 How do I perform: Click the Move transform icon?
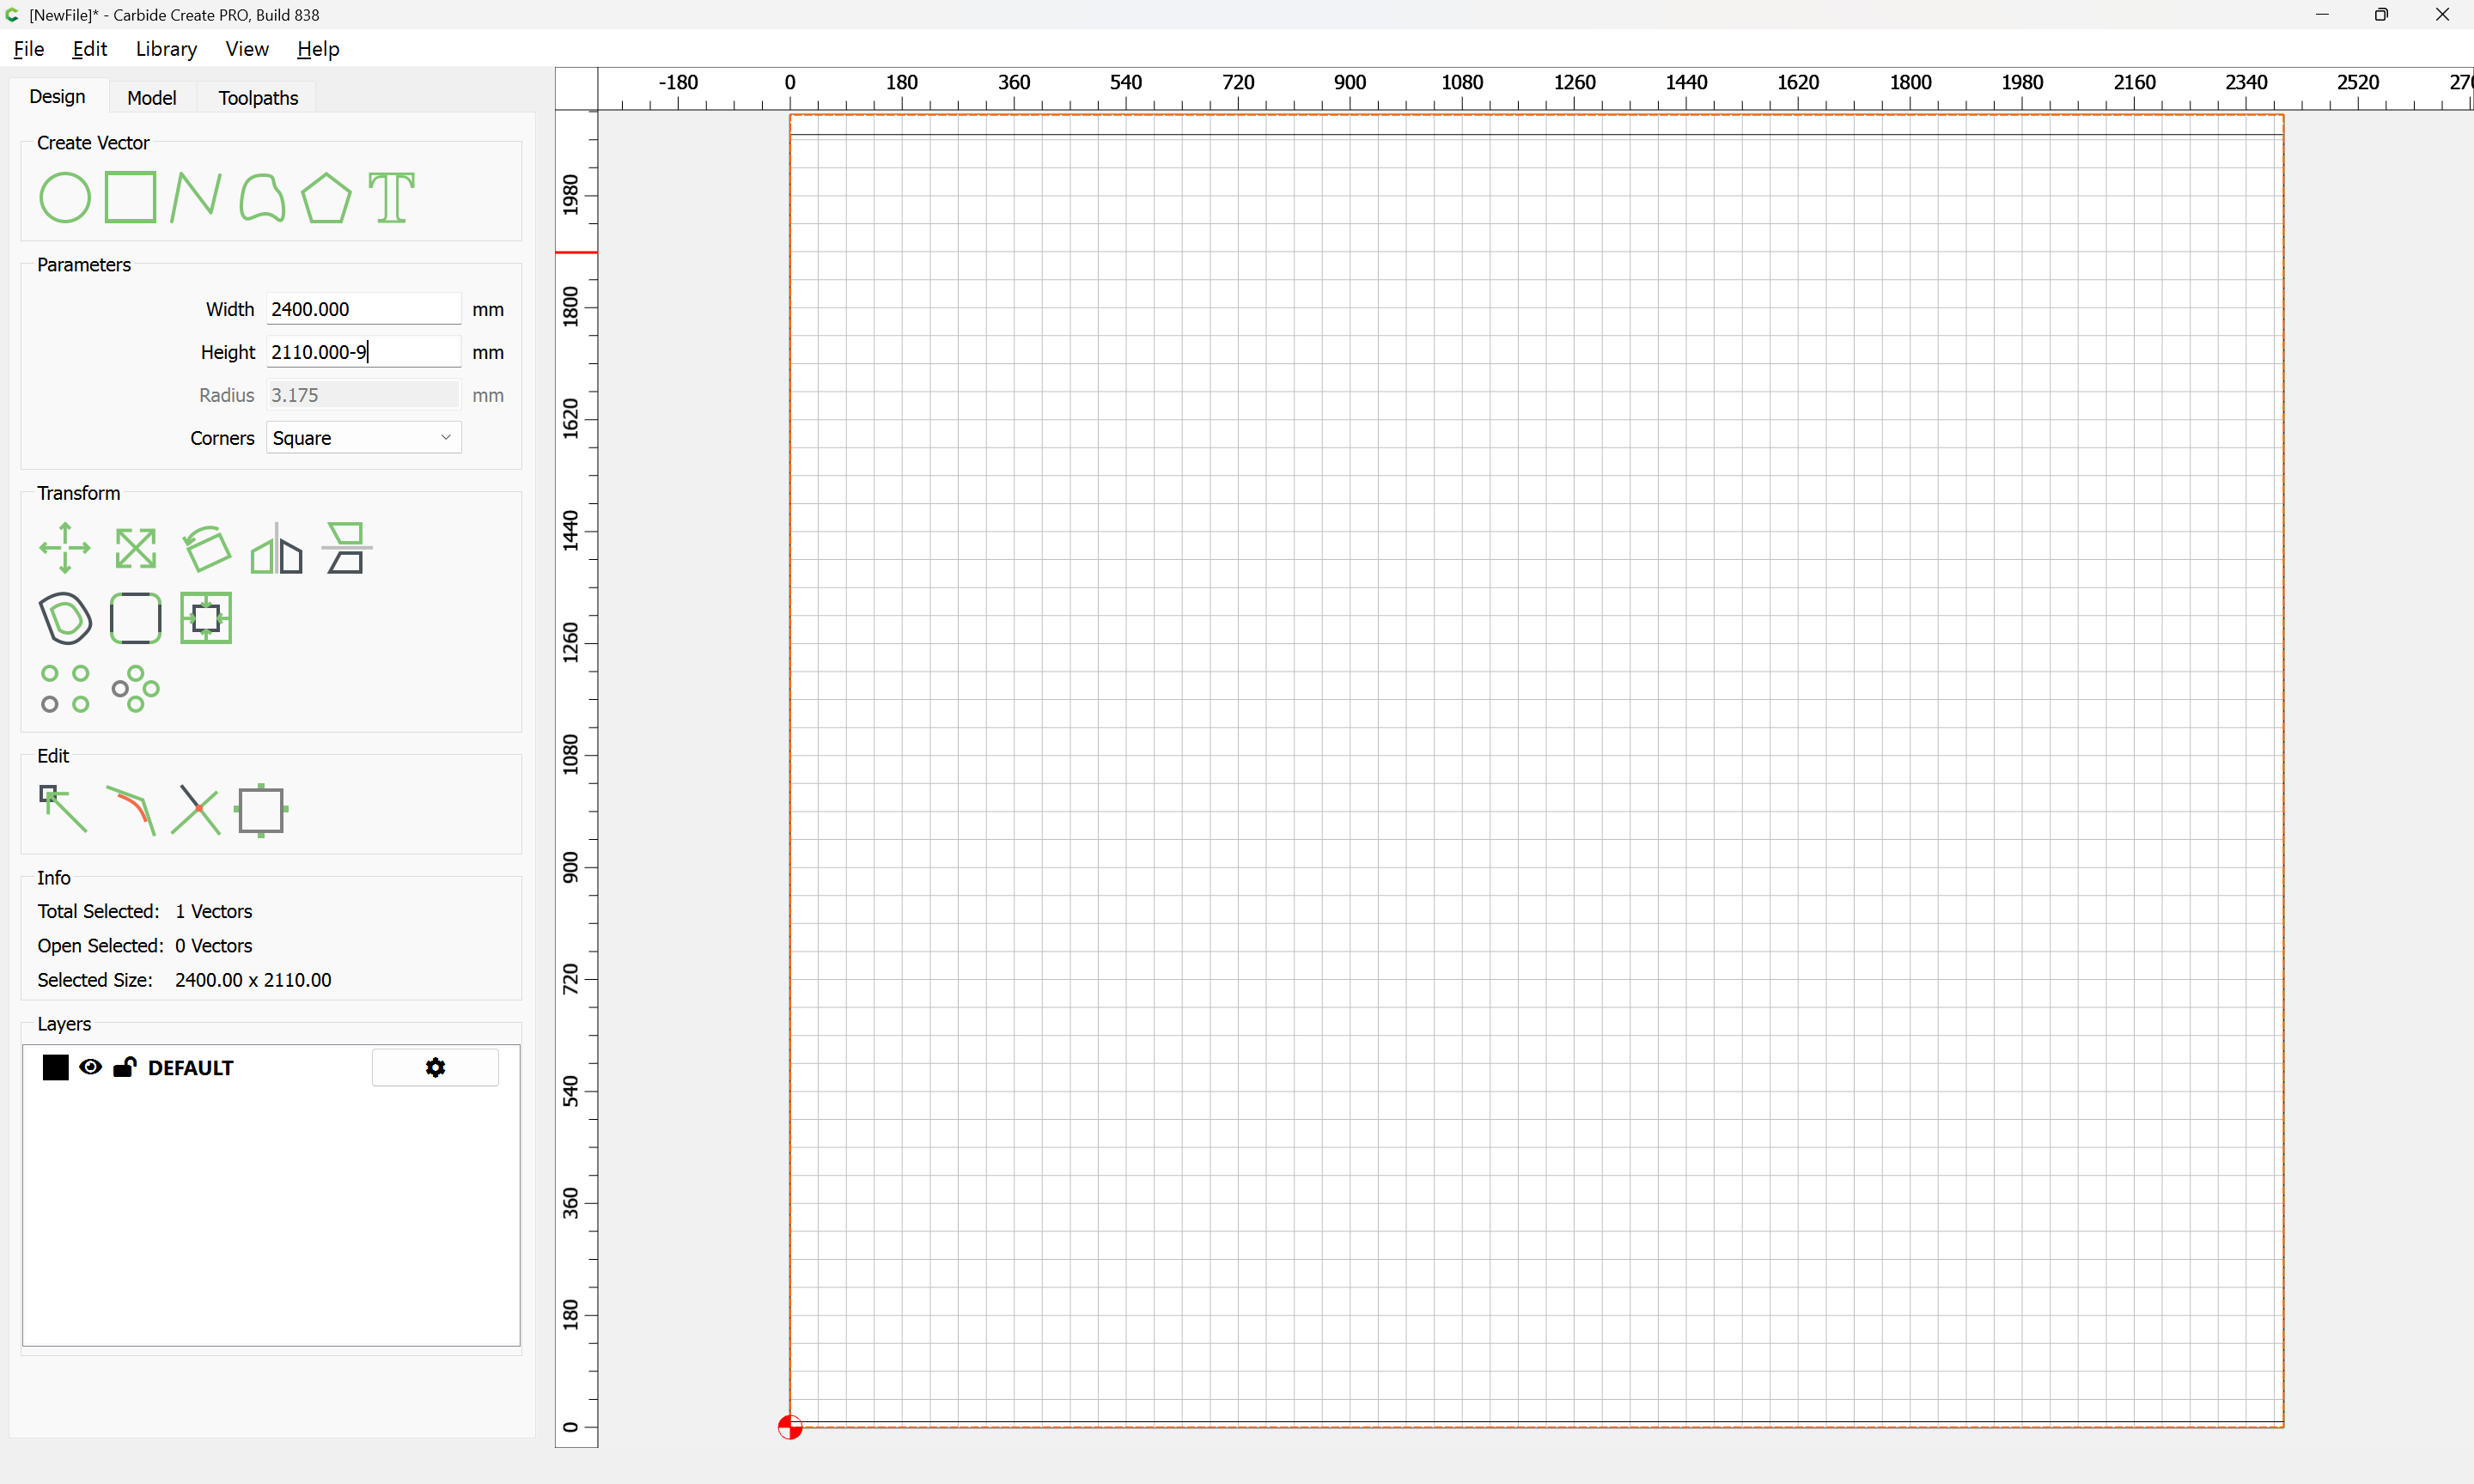point(64,548)
